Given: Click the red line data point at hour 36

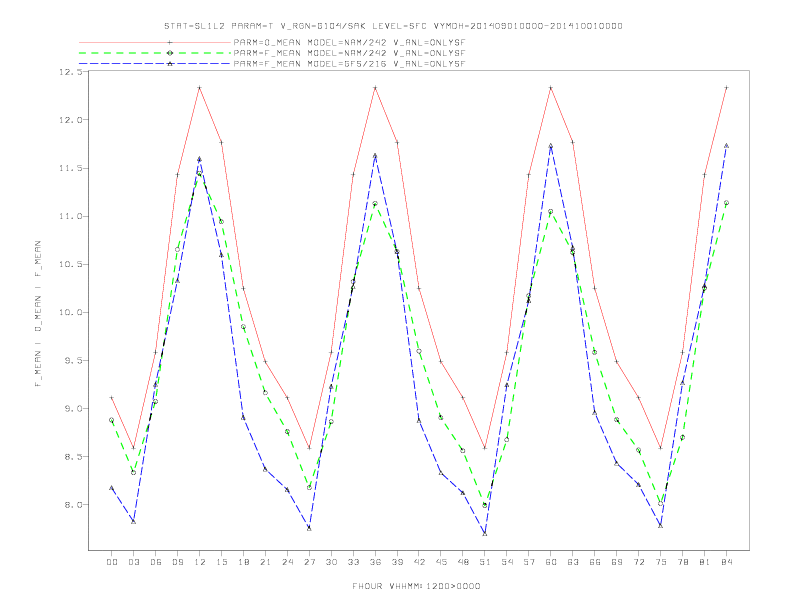Looking at the screenshot, I should coord(375,88).
